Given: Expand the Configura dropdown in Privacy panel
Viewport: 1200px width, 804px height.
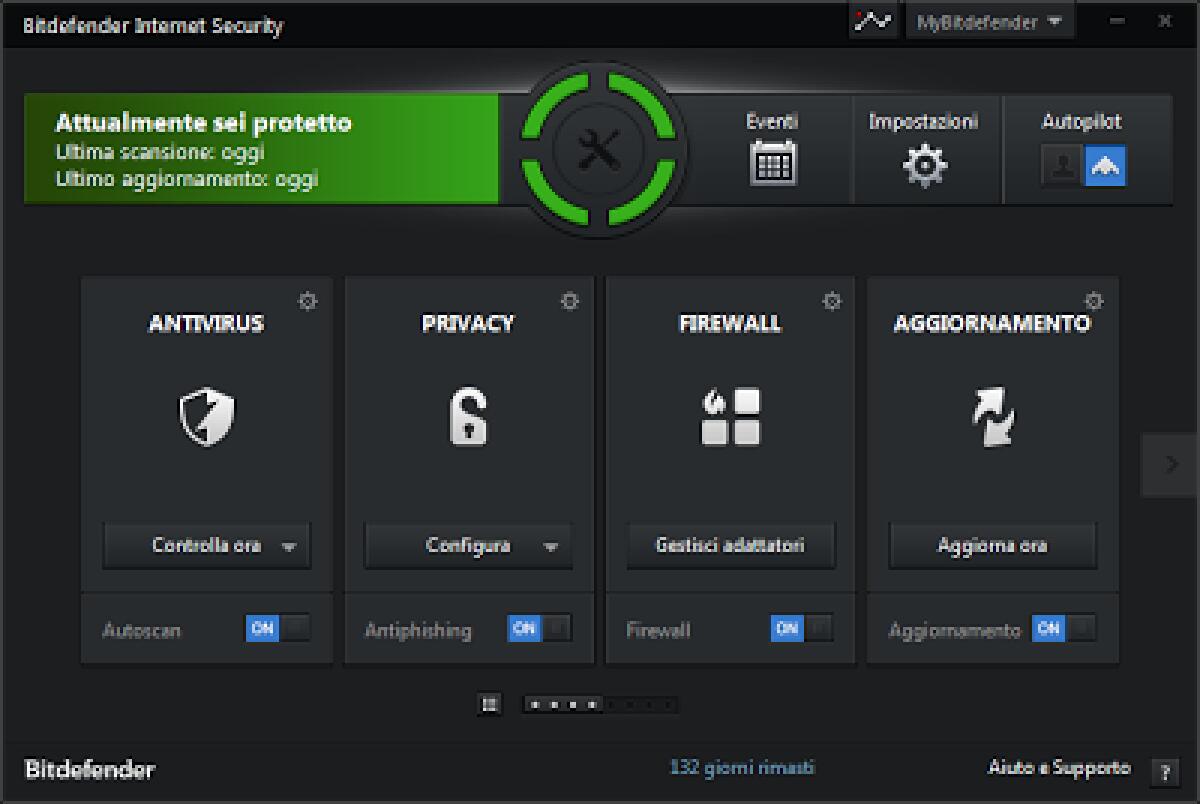Looking at the screenshot, I should 551,546.
